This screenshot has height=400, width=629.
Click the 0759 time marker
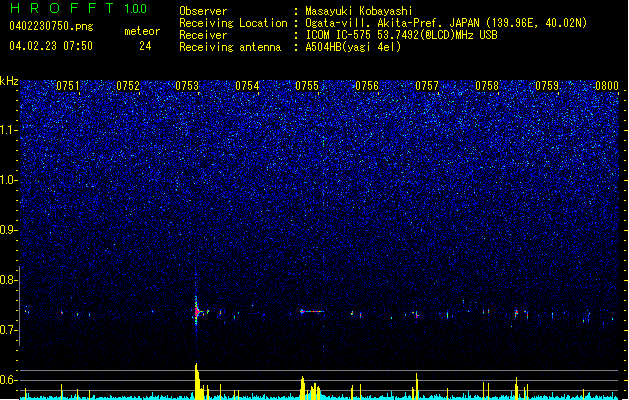click(547, 86)
